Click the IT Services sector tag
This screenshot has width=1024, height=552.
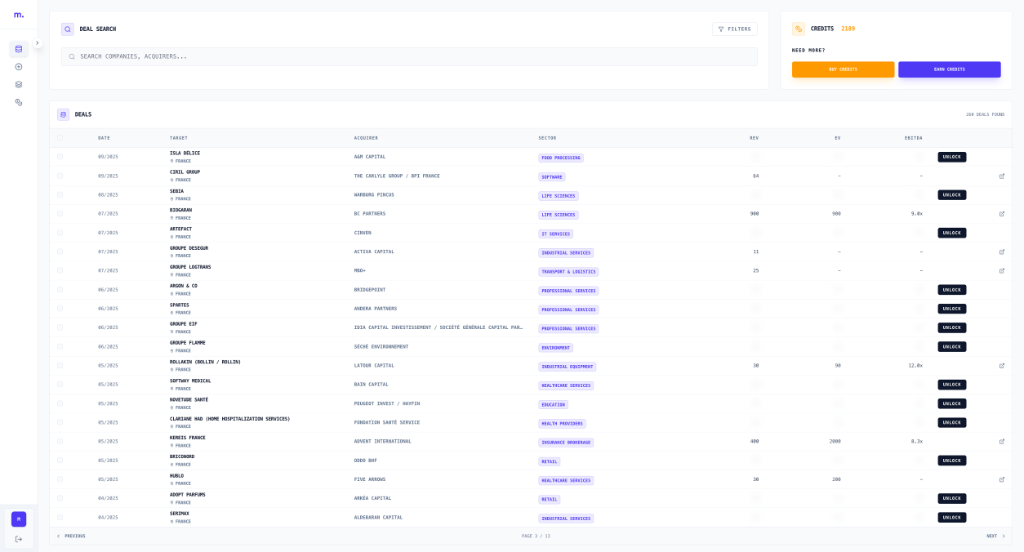pos(556,234)
